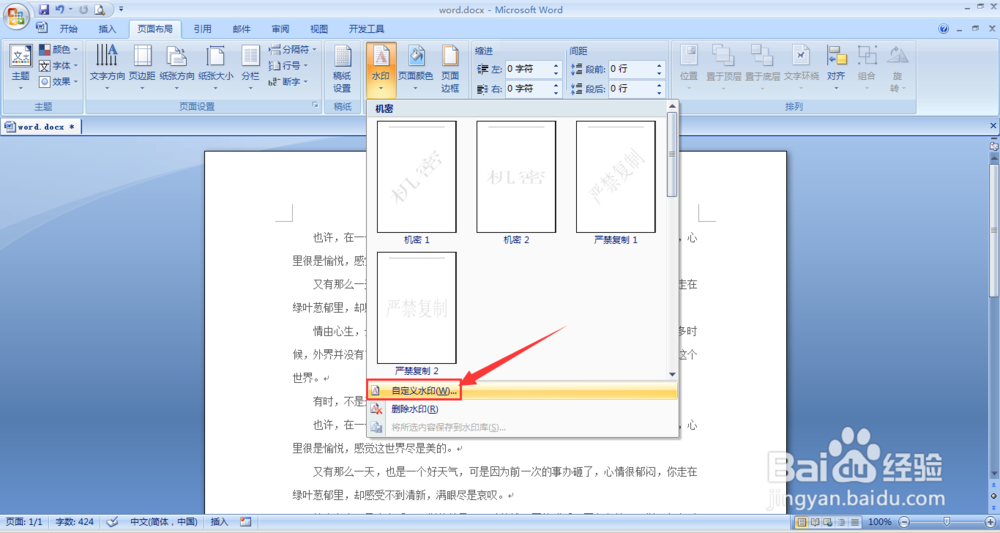
Task: Open the 引用 ribbon tab
Action: [202, 29]
